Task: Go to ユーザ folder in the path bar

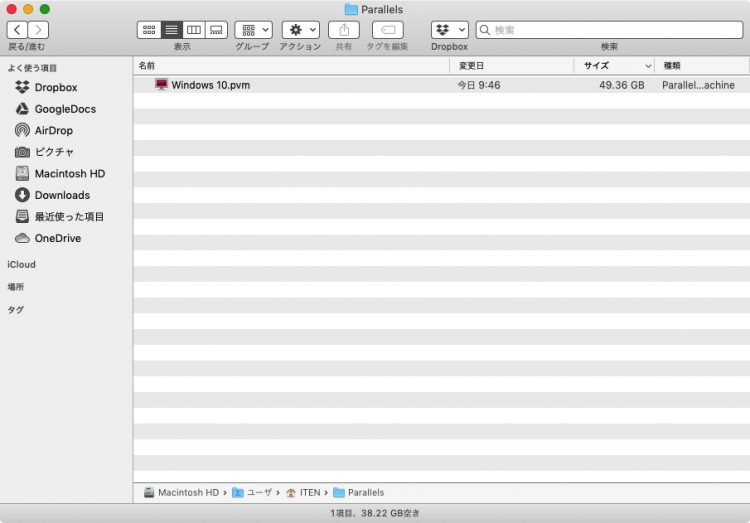Action: tap(252, 492)
